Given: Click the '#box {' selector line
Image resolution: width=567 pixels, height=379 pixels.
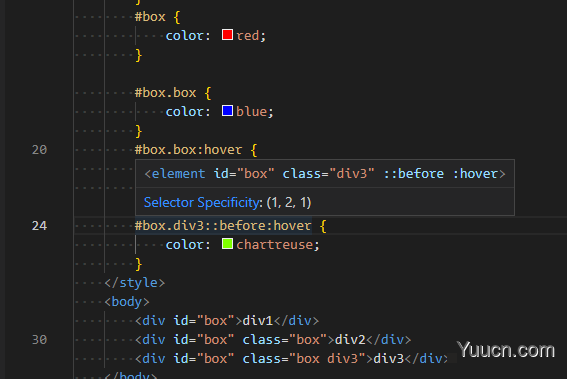Looking at the screenshot, I should point(157,17).
